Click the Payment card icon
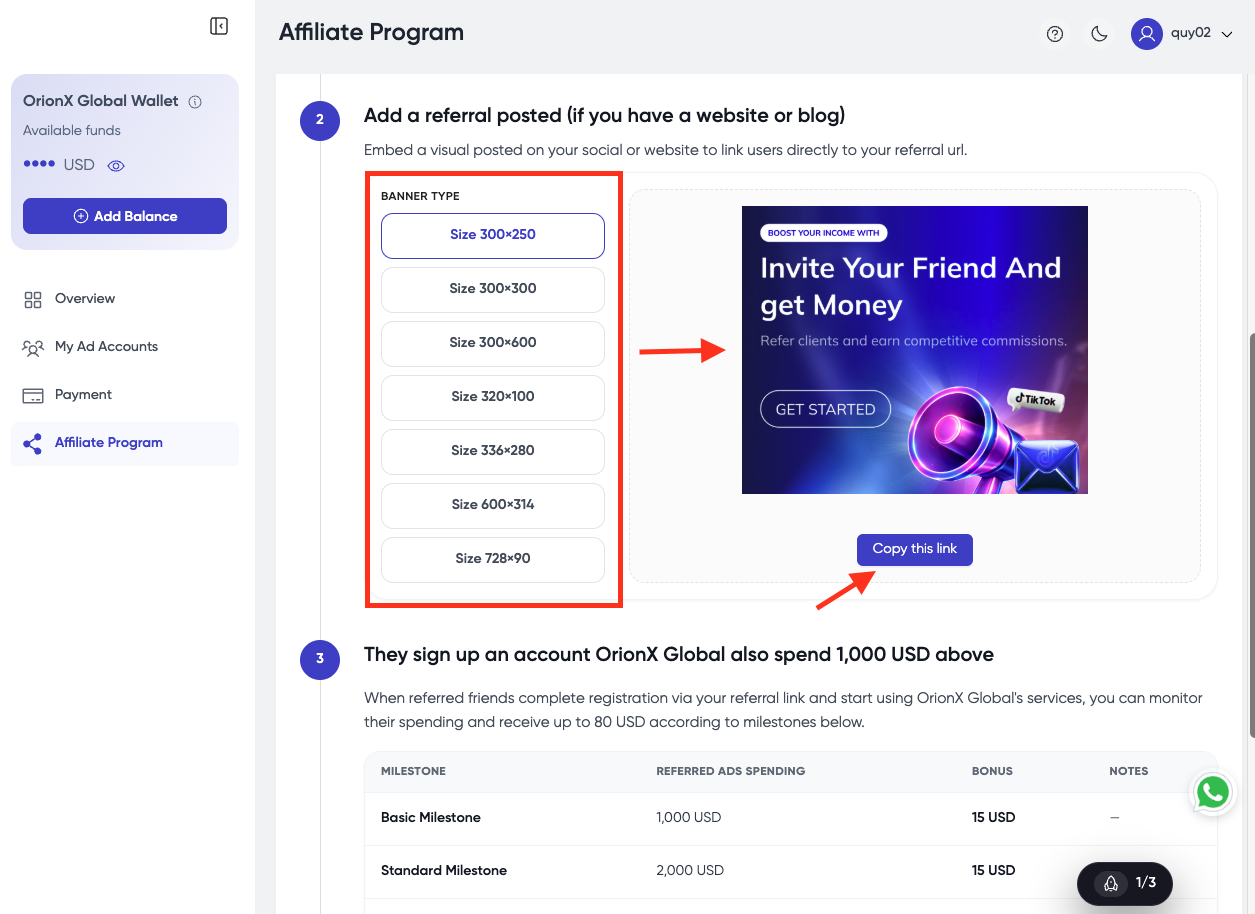 tap(33, 395)
